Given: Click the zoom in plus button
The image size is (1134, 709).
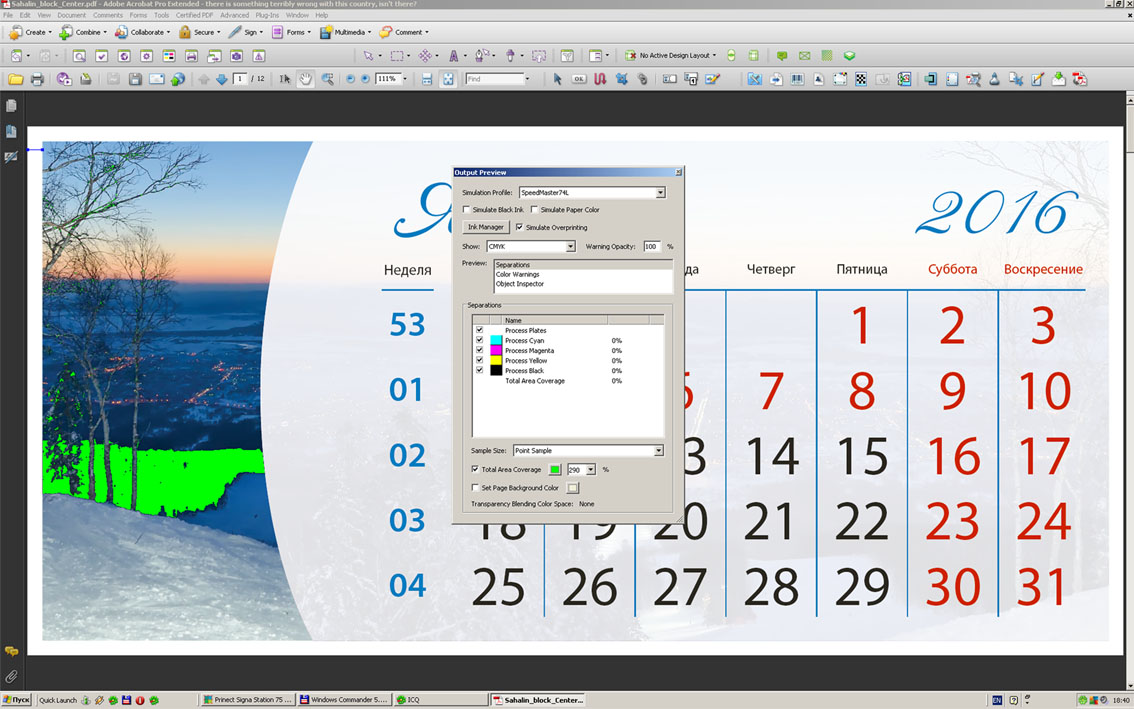Looking at the screenshot, I should 365,79.
